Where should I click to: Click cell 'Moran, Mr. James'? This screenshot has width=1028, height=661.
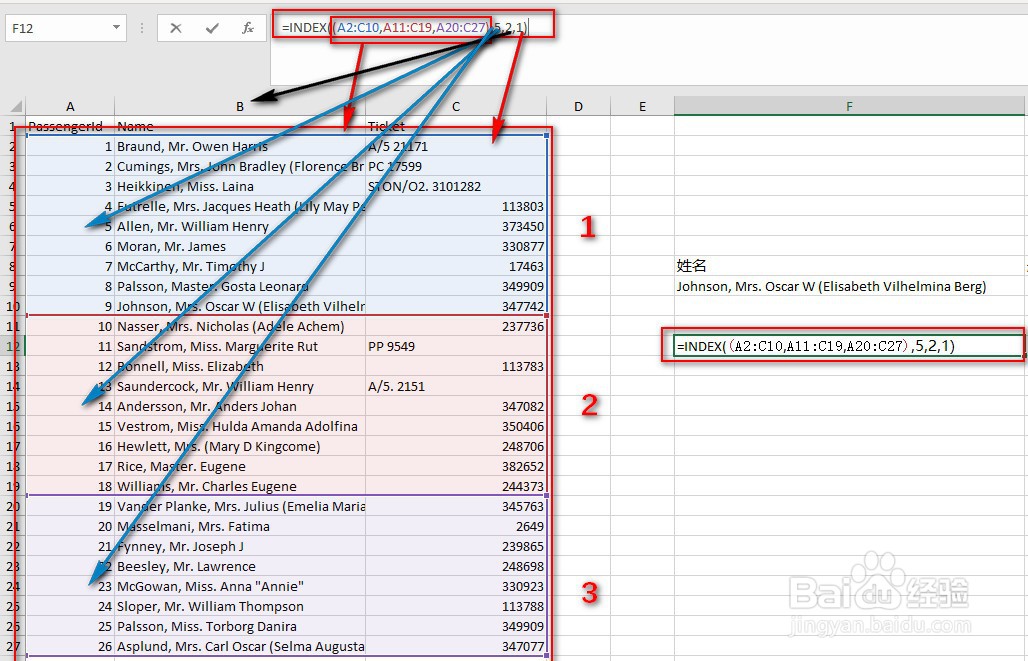pos(240,247)
